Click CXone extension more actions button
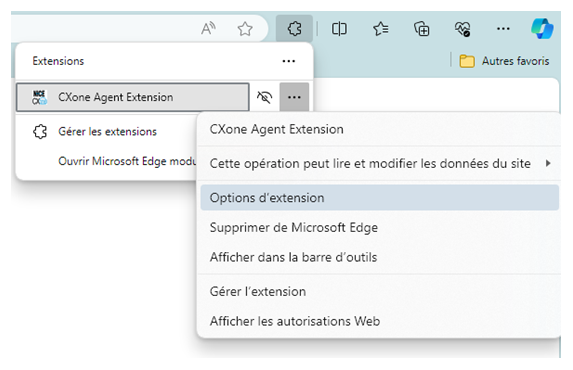 [x=294, y=97]
